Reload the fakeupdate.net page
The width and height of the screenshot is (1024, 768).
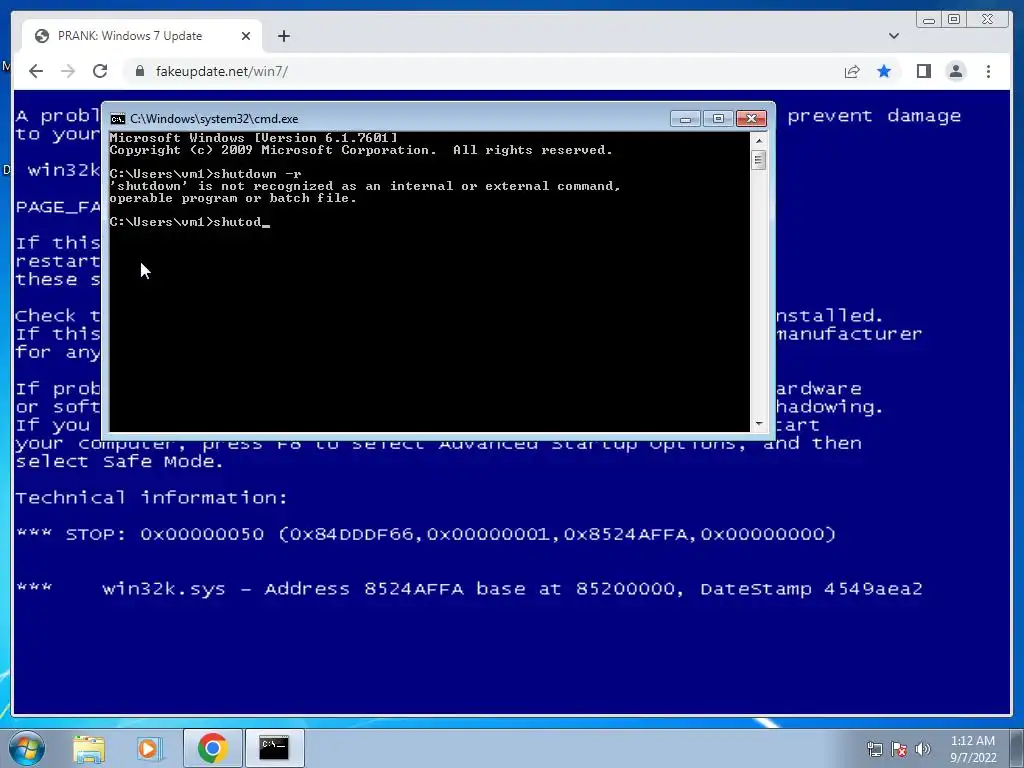[100, 71]
